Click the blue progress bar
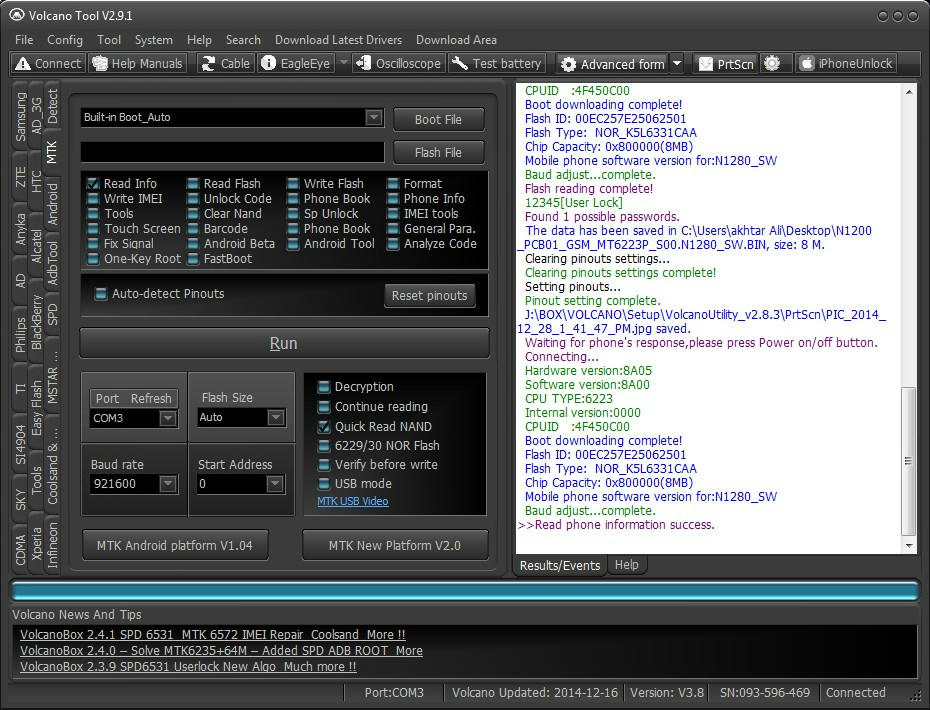This screenshot has height=710, width=930. [465, 591]
